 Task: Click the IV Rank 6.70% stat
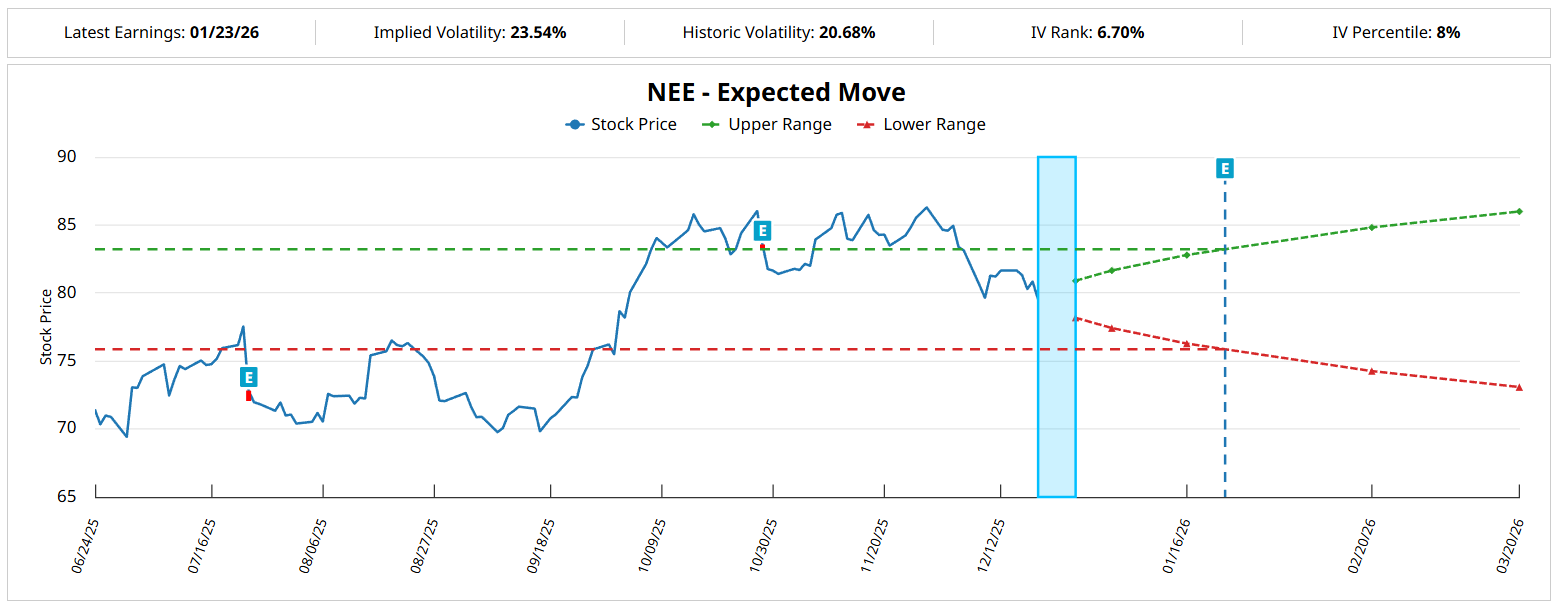[x=1087, y=33]
